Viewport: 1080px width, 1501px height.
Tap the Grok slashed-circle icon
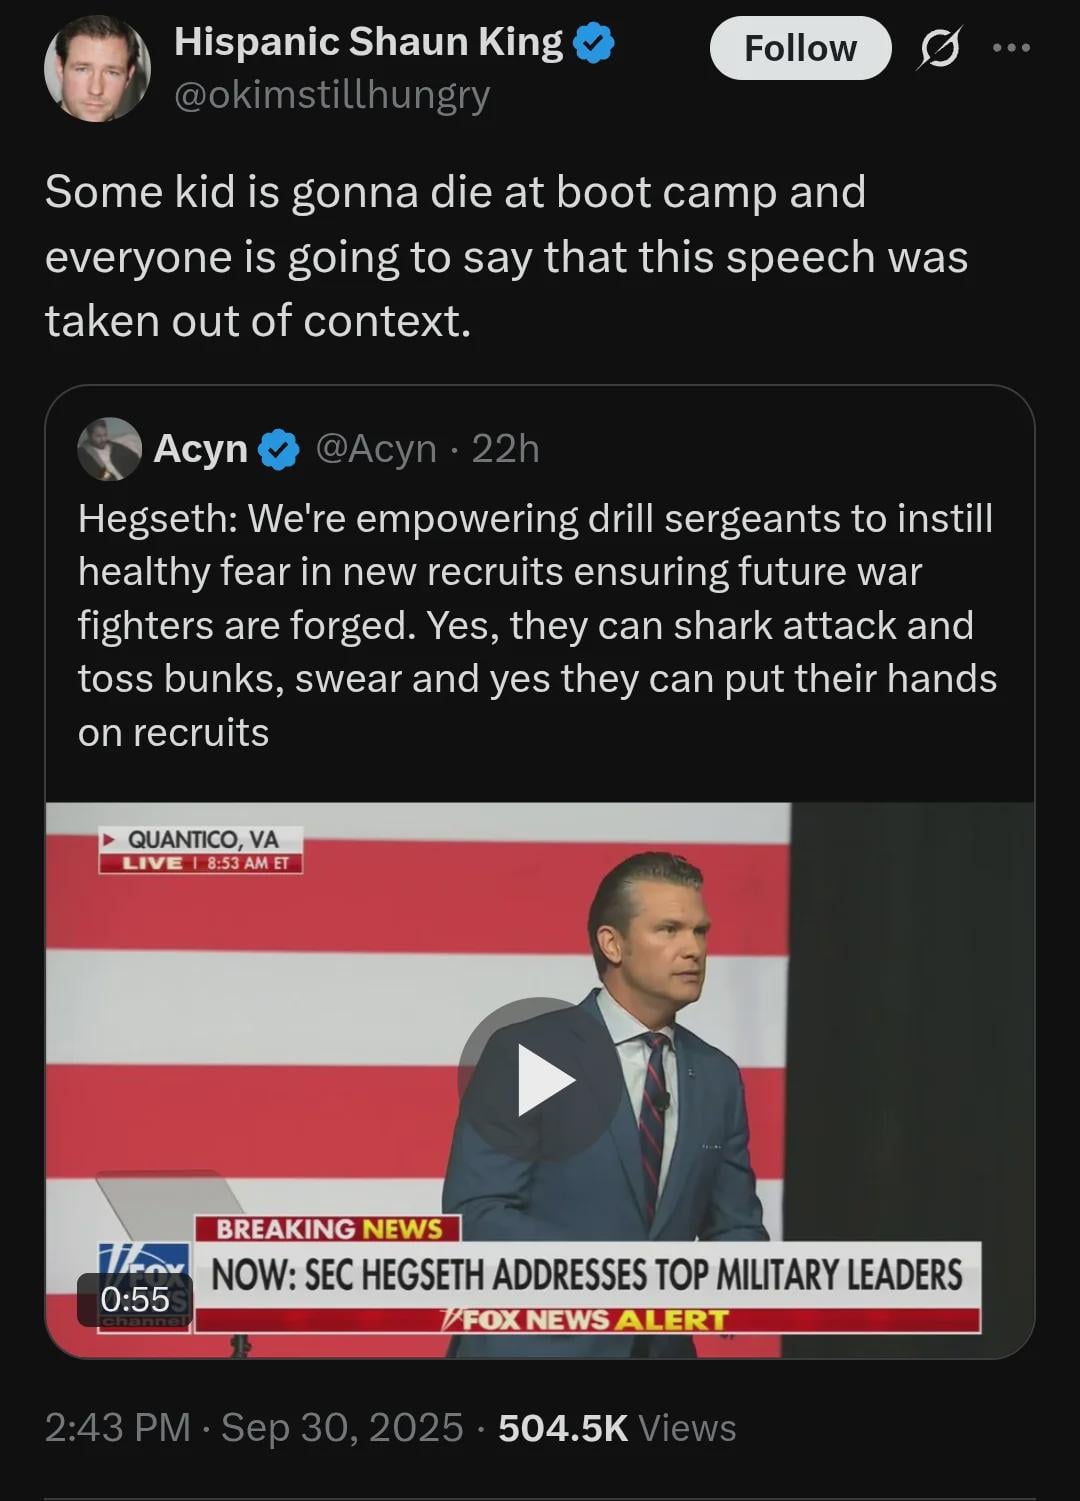tap(939, 48)
